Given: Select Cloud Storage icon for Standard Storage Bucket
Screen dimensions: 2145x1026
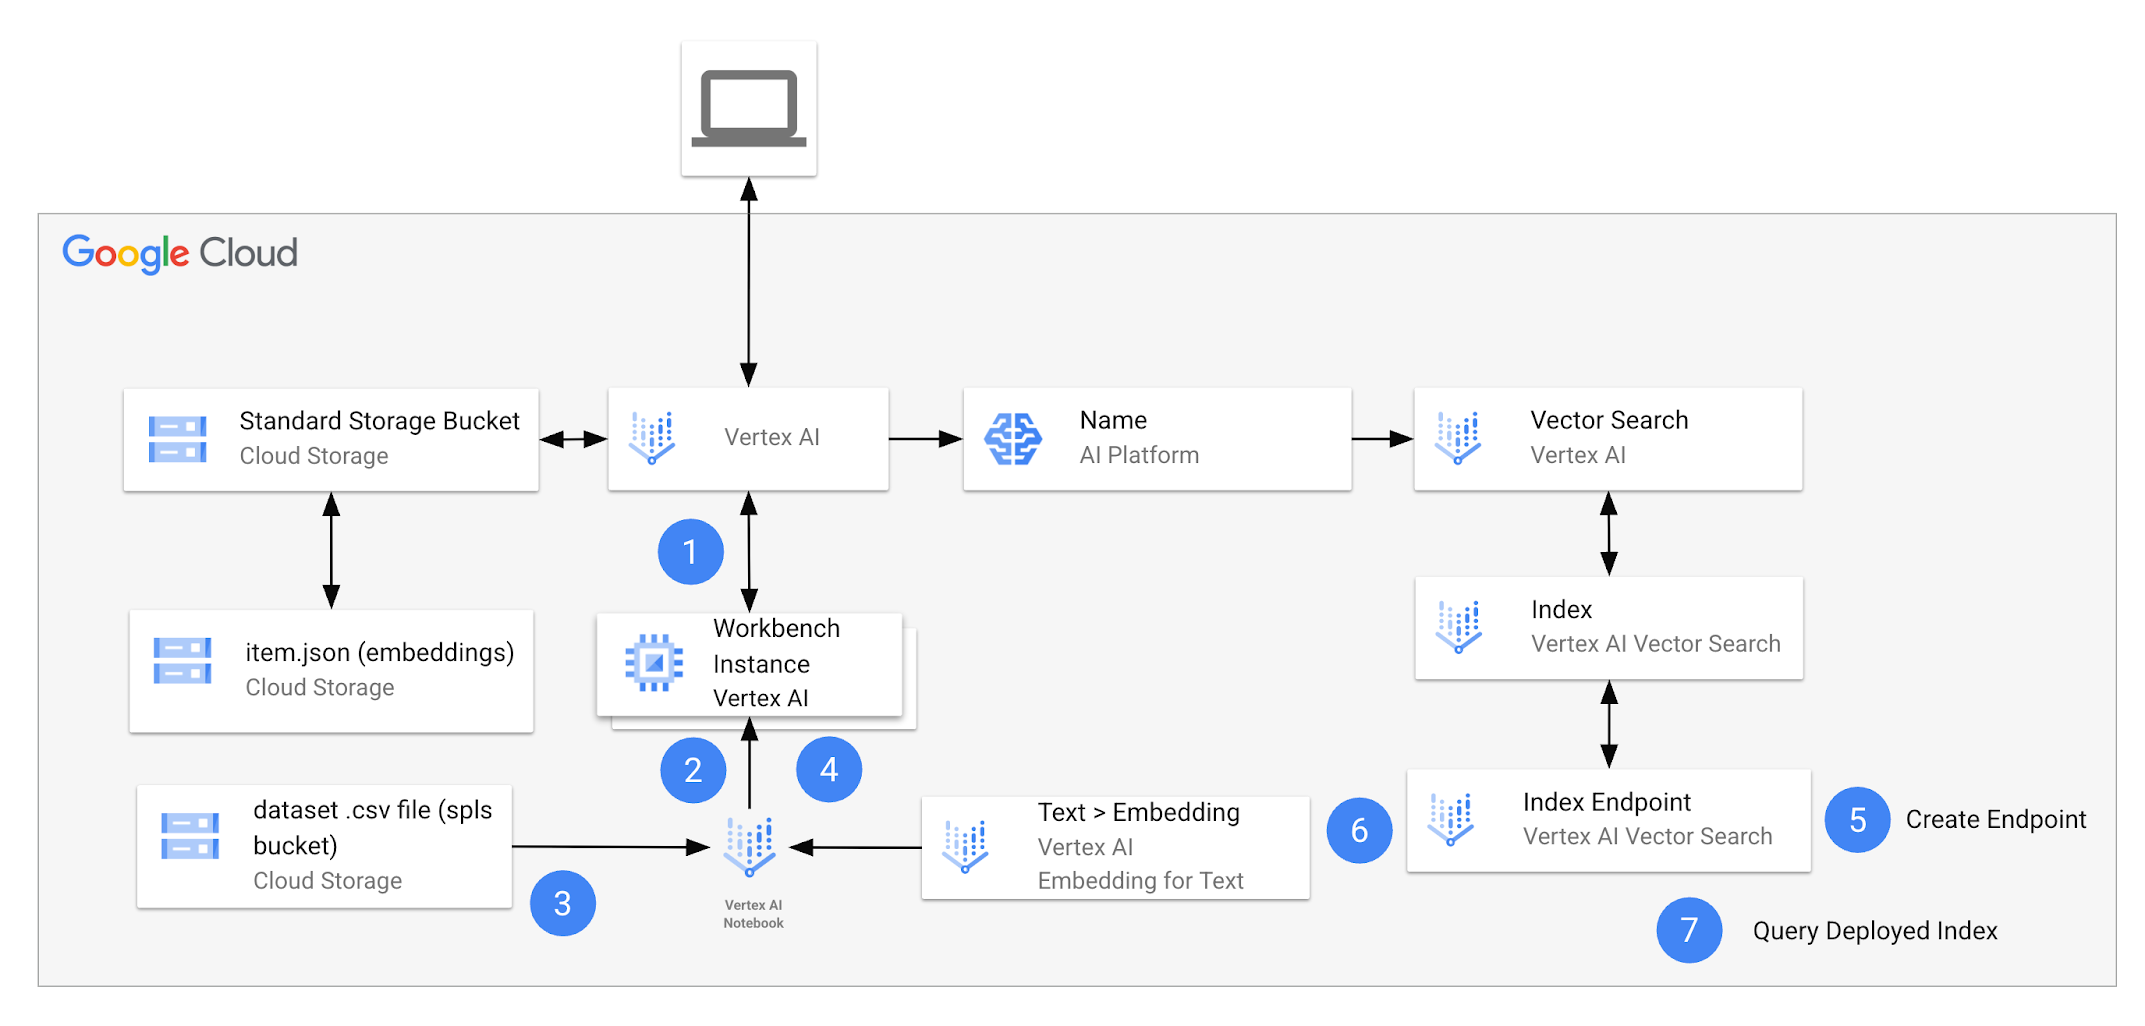Looking at the screenshot, I should [178, 440].
